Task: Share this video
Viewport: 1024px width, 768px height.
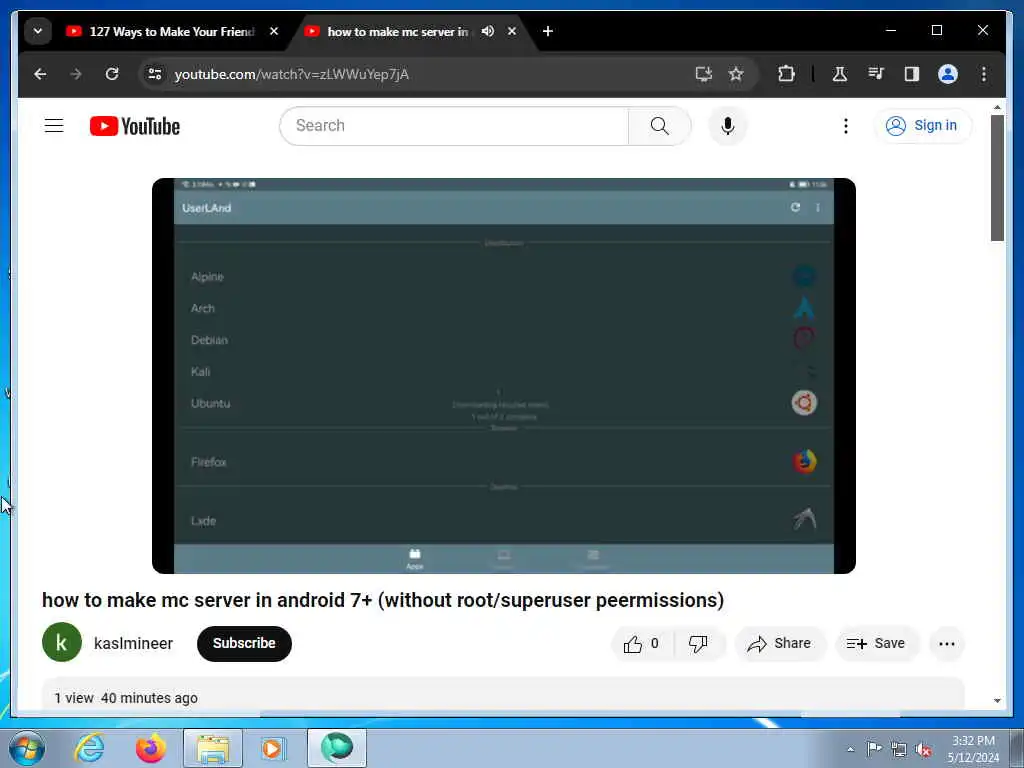Action: [x=780, y=644]
